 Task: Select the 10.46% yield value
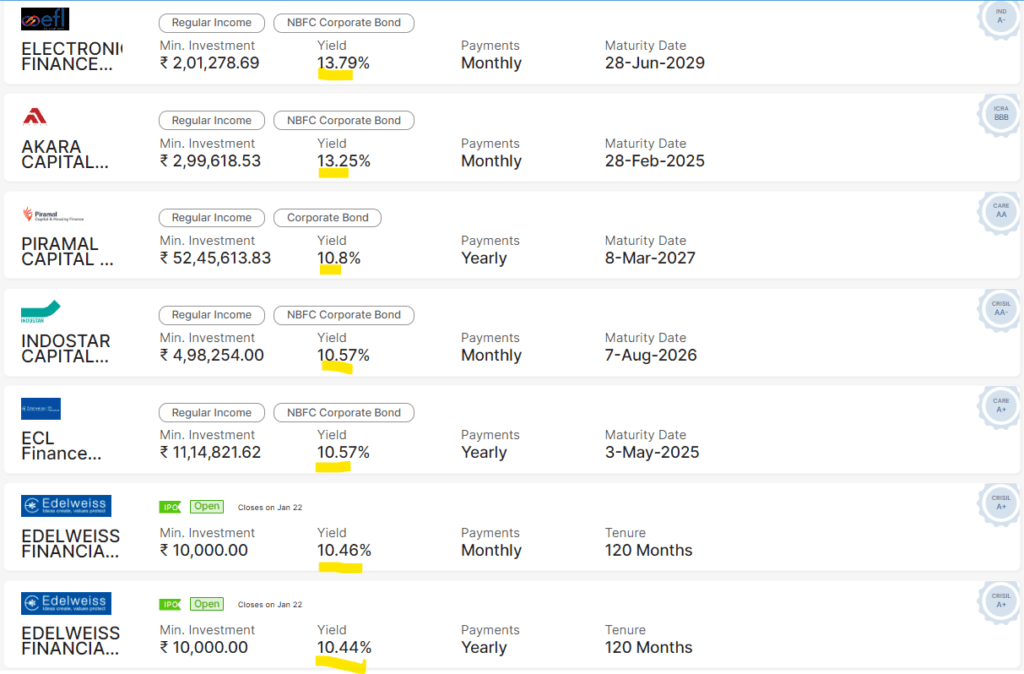(x=344, y=551)
